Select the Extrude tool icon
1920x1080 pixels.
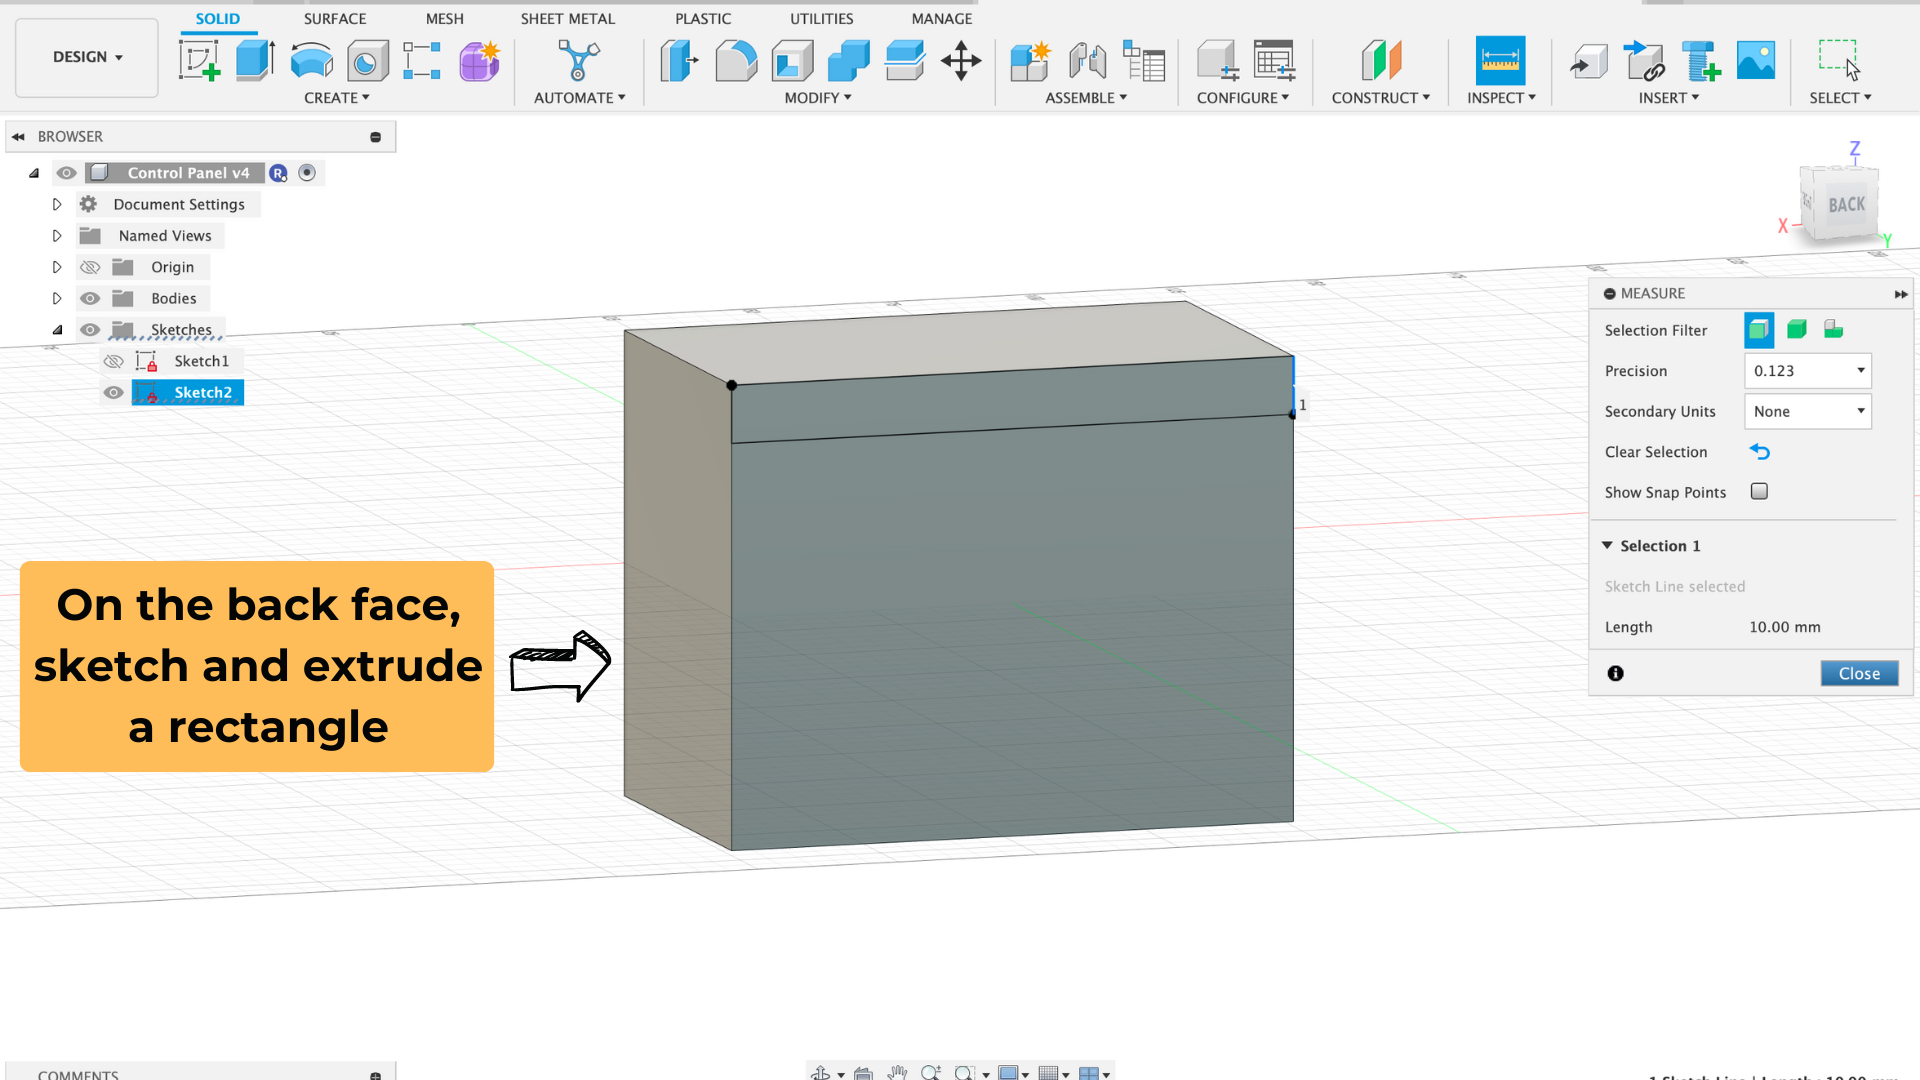tap(255, 61)
